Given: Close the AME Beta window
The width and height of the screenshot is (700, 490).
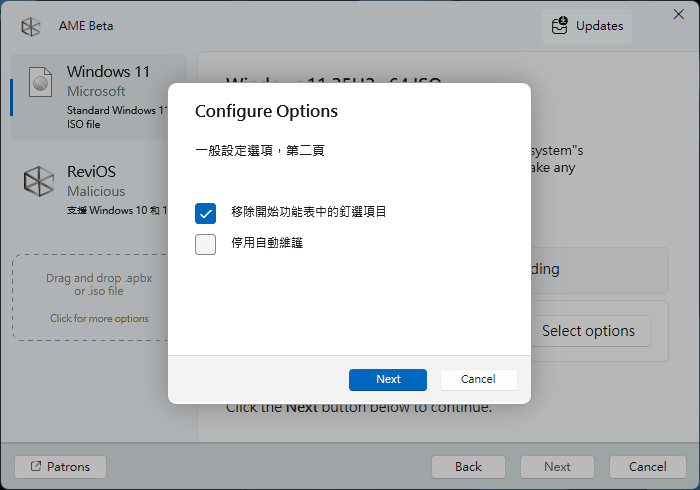Looking at the screenshot, I should [683, 8].
